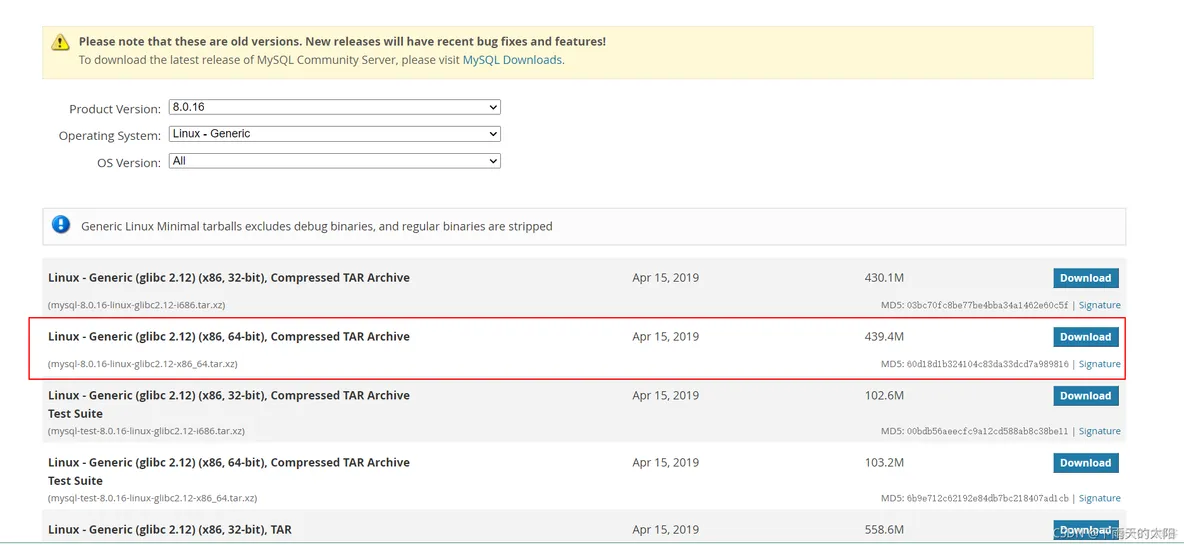Click the OS Version label
Screen dimensions: 1184x545
pos(129,162)
